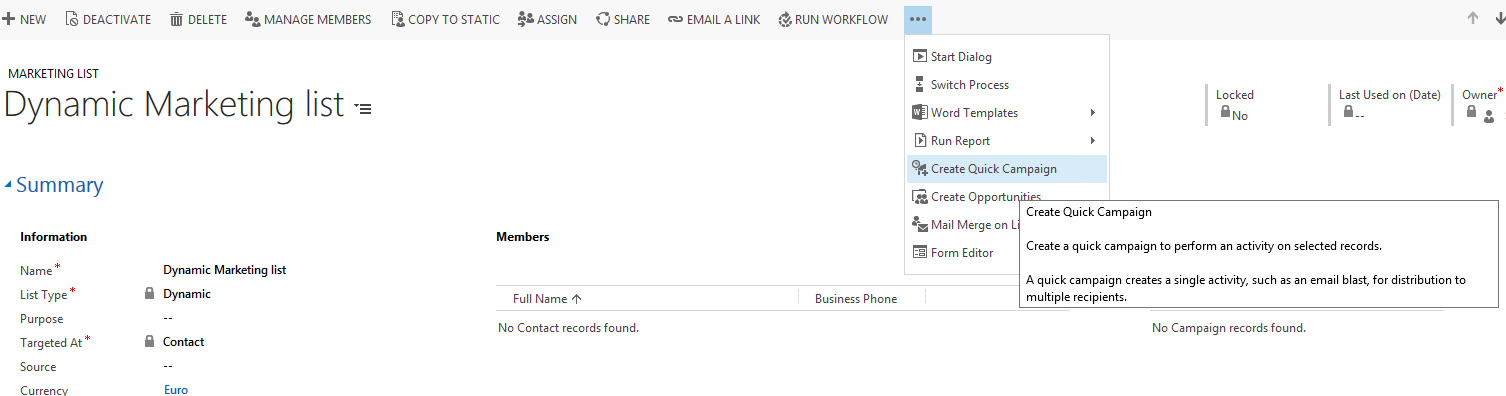Image resolution: width=1506 pixels, height=396 pixels.
Task: Expand Word Templates submenu arrow
Action: click(1093, 113)
